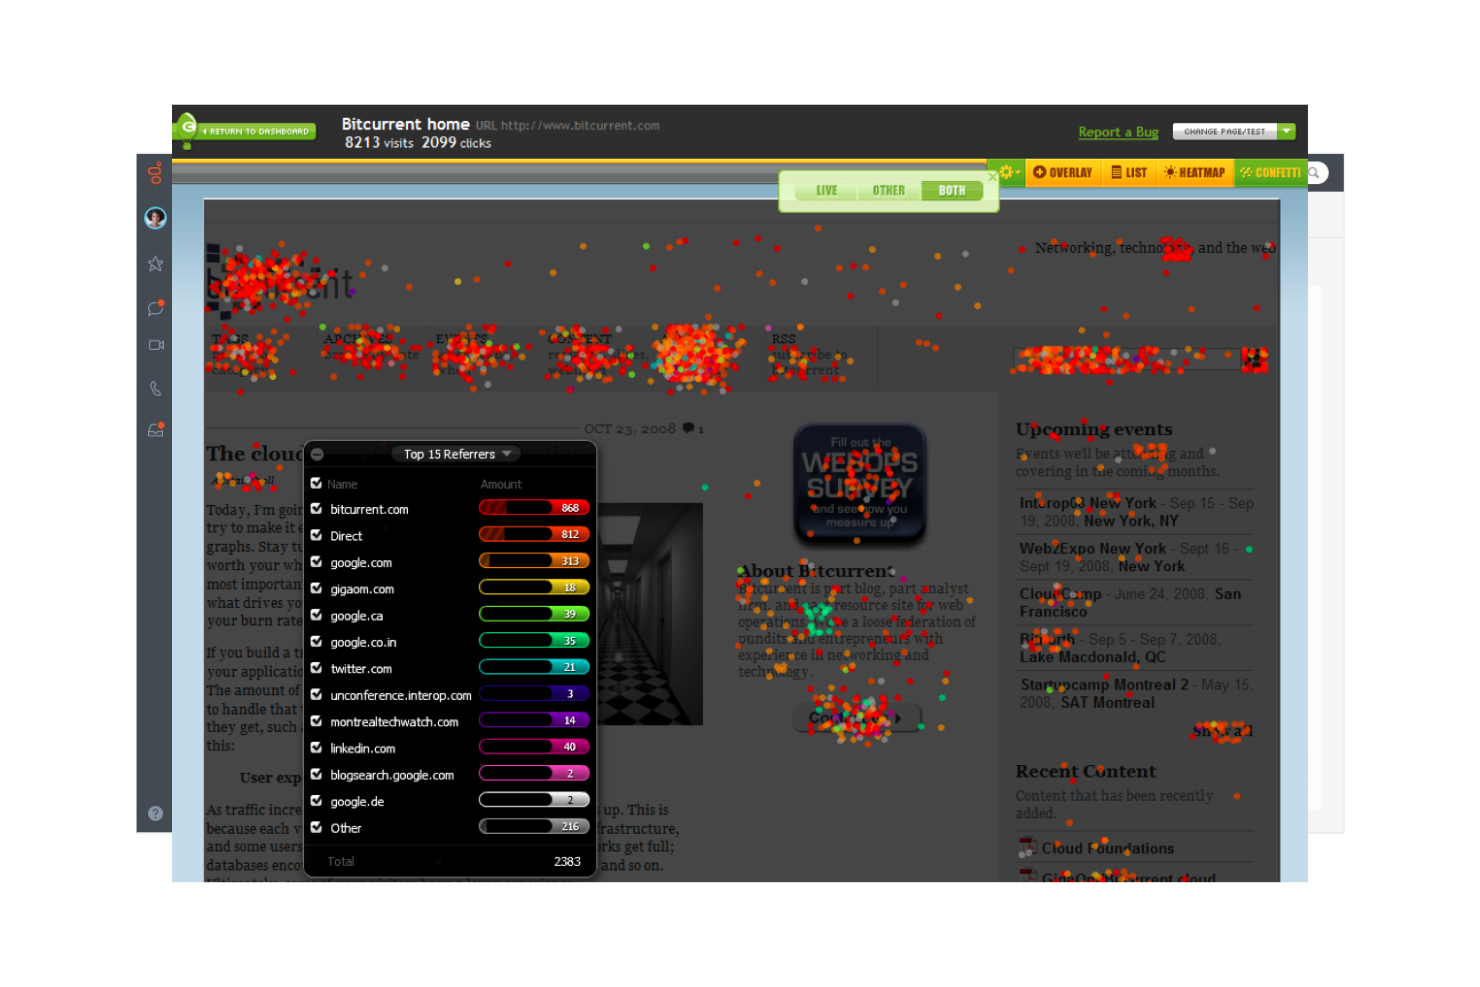Uncheck the bitcurrent.com referrer

316,509
